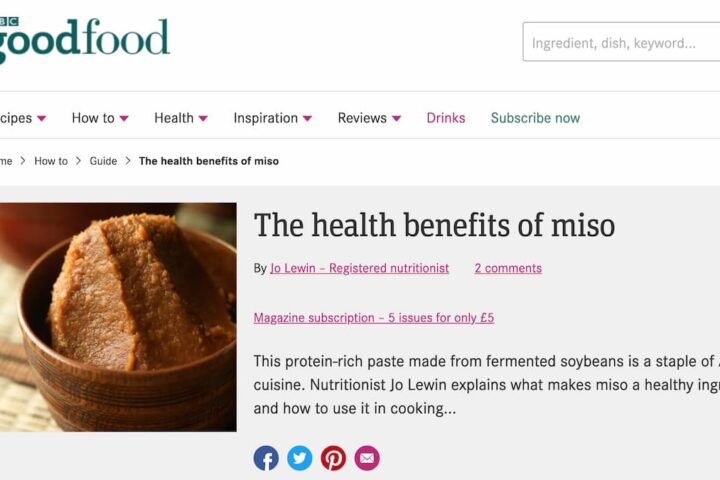Expand the How to dropdown menu
The height and width of the screenshot is (480, 720).
(x=100, y=118)
